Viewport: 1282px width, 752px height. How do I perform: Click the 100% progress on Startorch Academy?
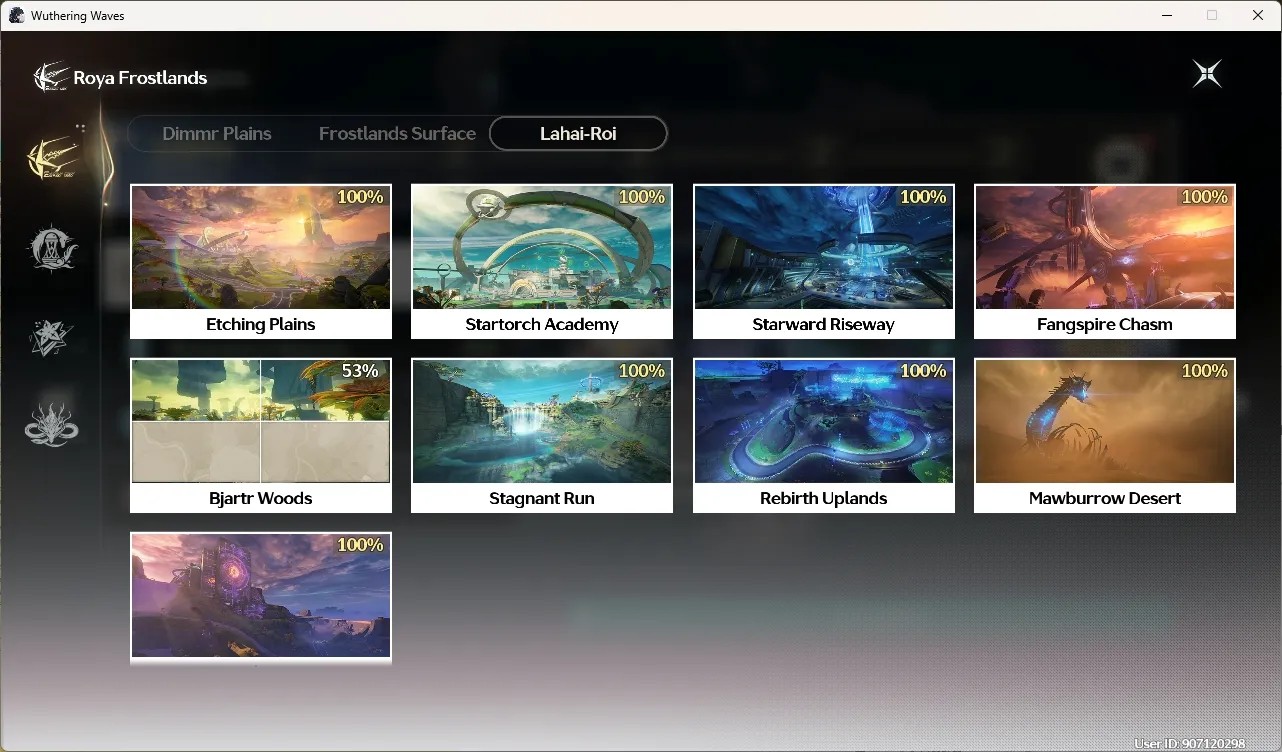pos(642,197)
